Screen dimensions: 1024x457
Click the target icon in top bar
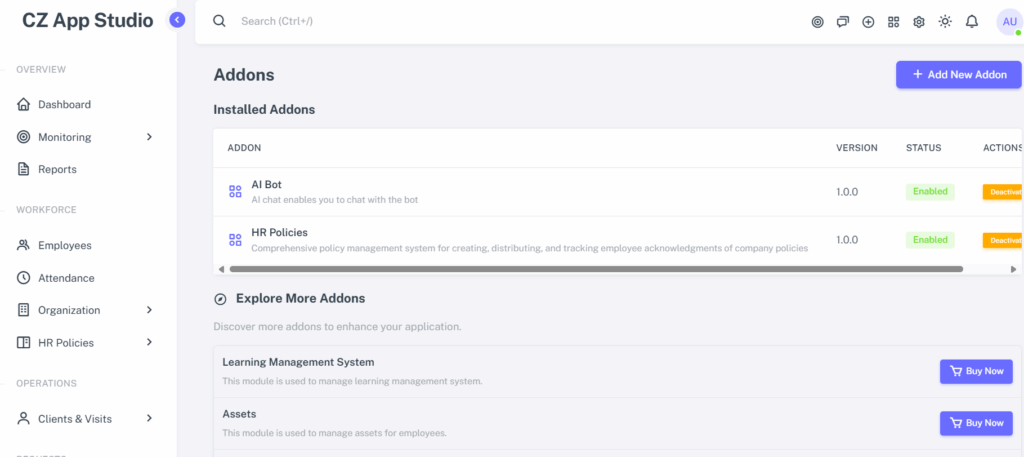[817, 22]
